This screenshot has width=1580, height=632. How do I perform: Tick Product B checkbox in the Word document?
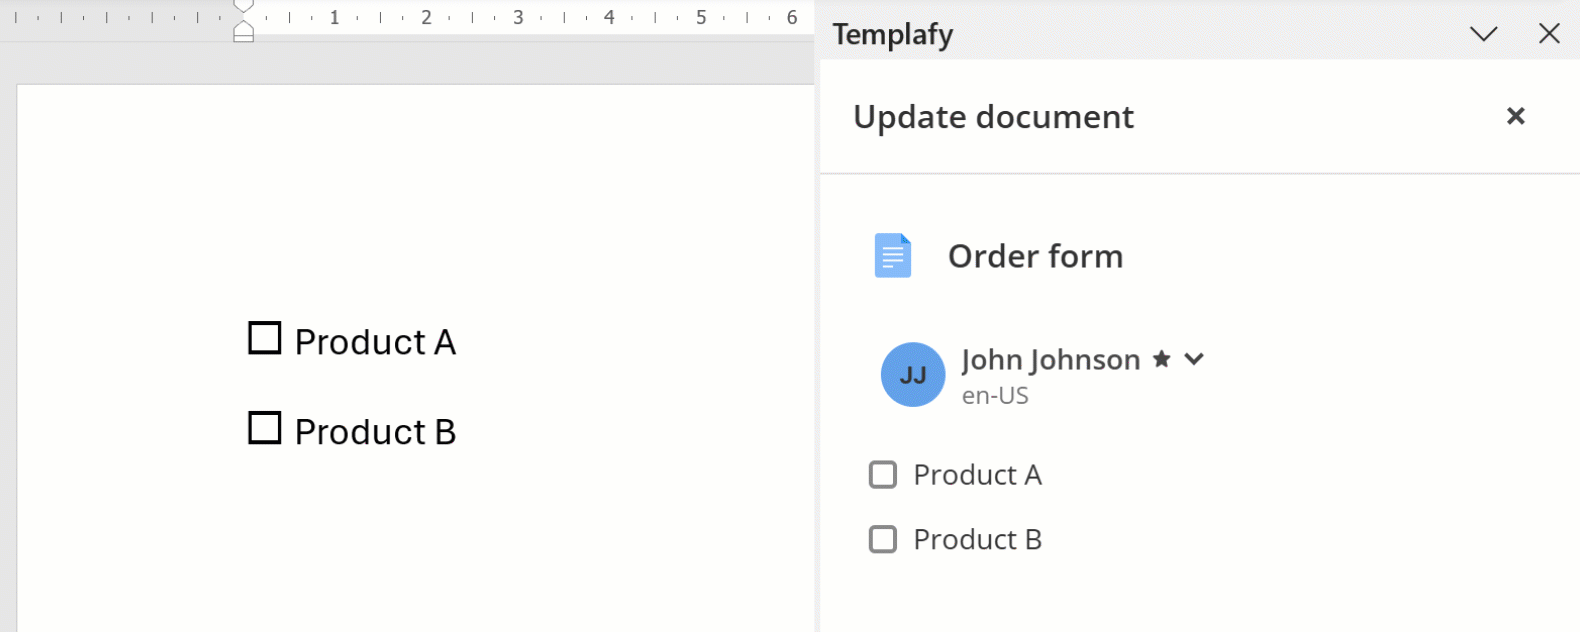[264, 428]
